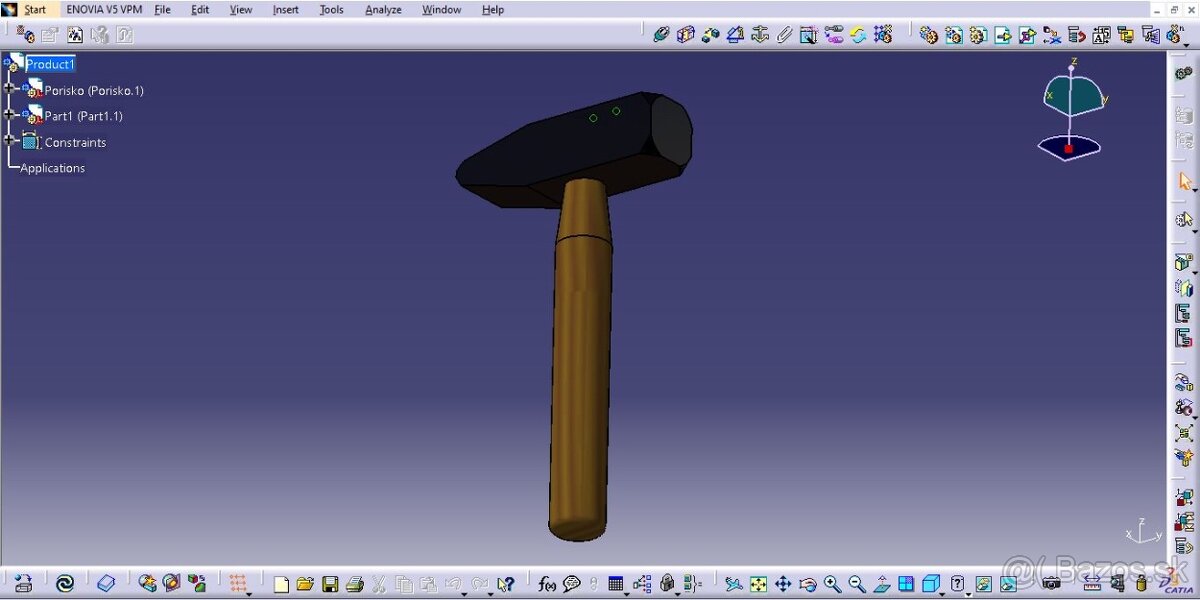This screenshot has width=1200, height=600.
Task: Click the Update assembly icon
Action: (x=858, y=34)
